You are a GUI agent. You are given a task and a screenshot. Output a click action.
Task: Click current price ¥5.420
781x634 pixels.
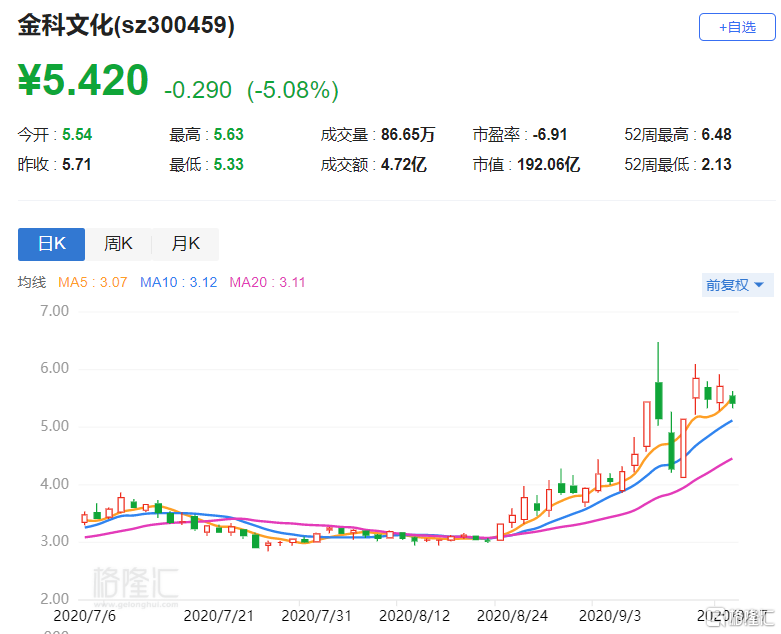(83, 80)
